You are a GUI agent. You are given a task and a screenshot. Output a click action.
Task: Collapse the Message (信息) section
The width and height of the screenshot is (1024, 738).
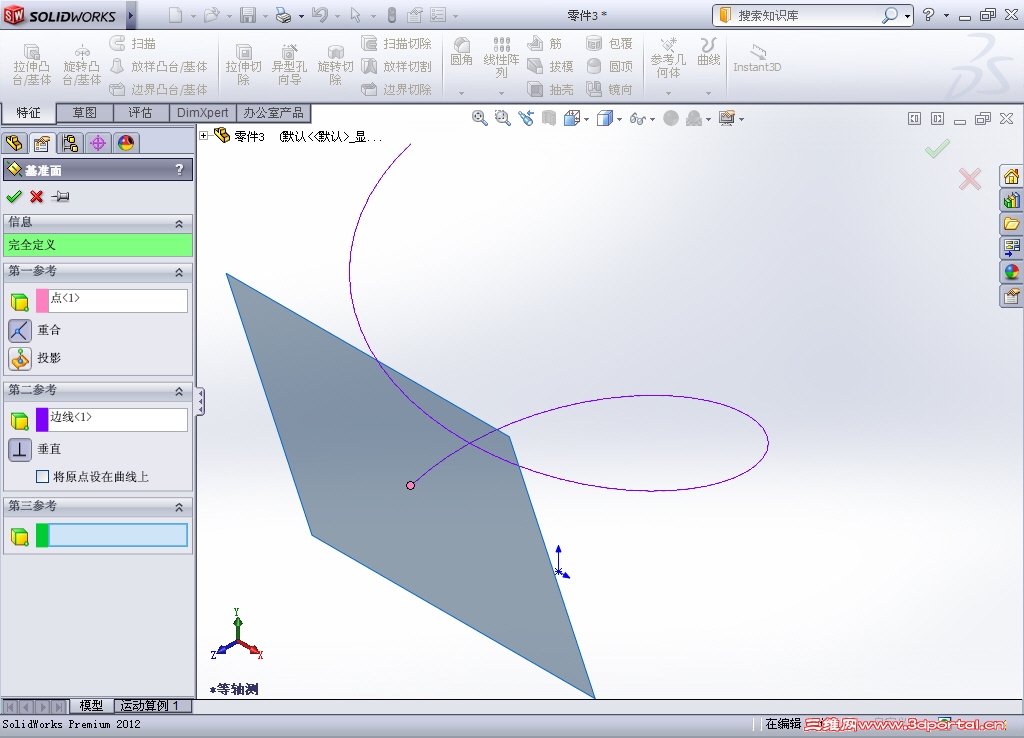point(179,223)
